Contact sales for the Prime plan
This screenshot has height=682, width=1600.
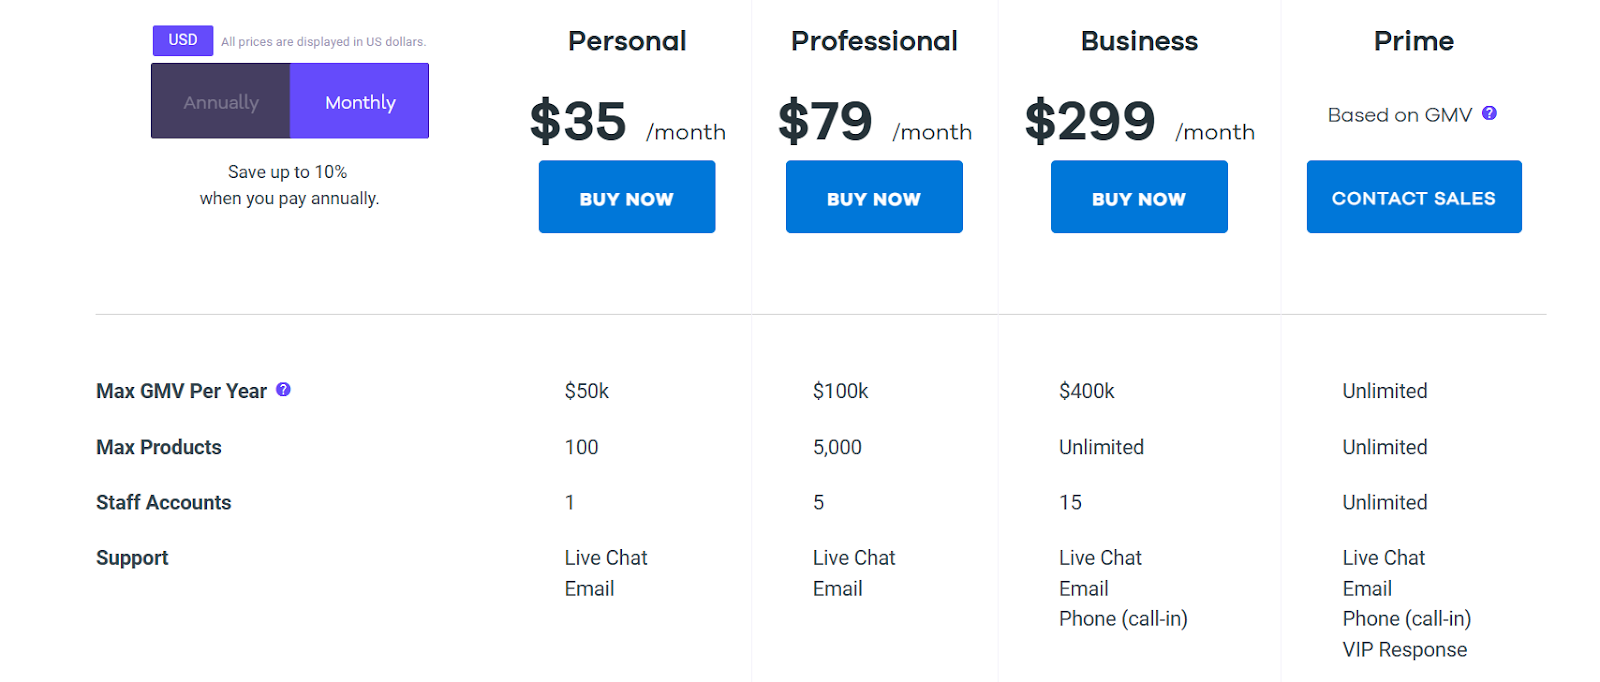pos(1414,197)
